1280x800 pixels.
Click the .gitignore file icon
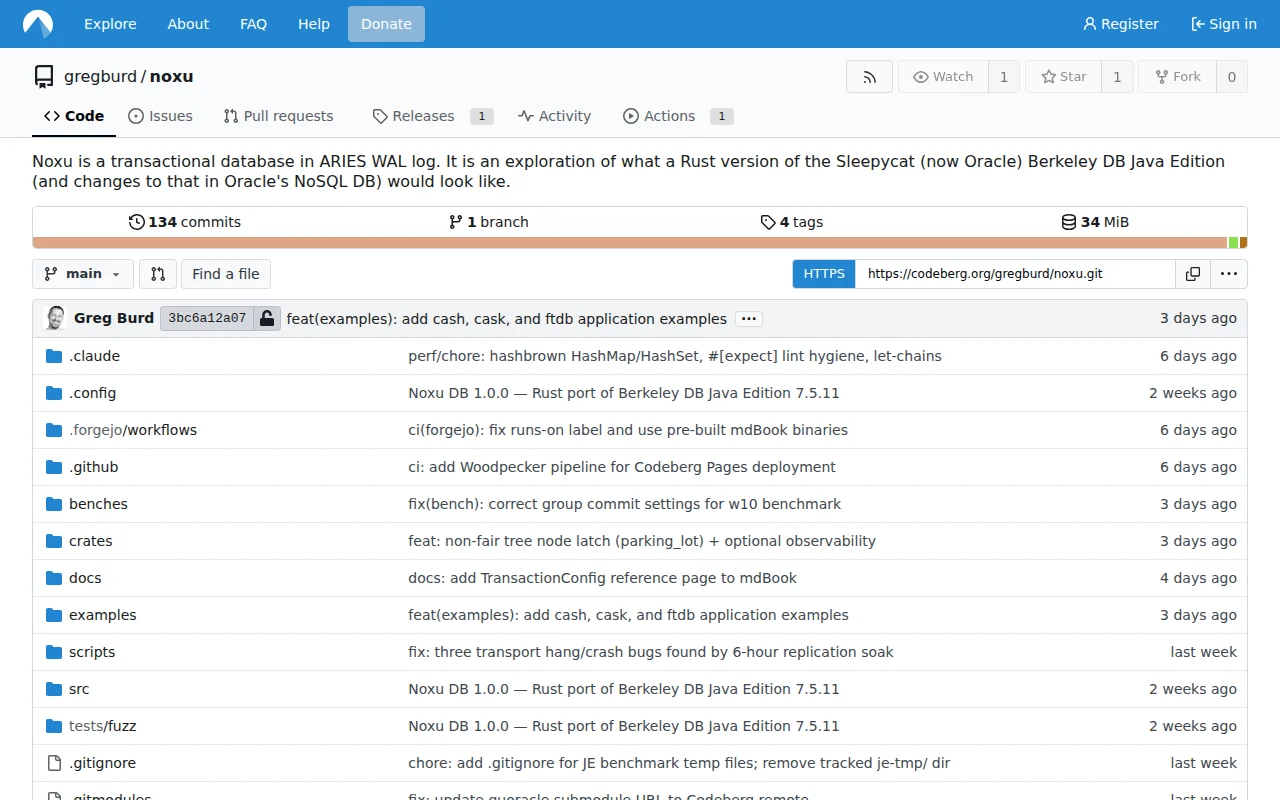click(54, 763)
